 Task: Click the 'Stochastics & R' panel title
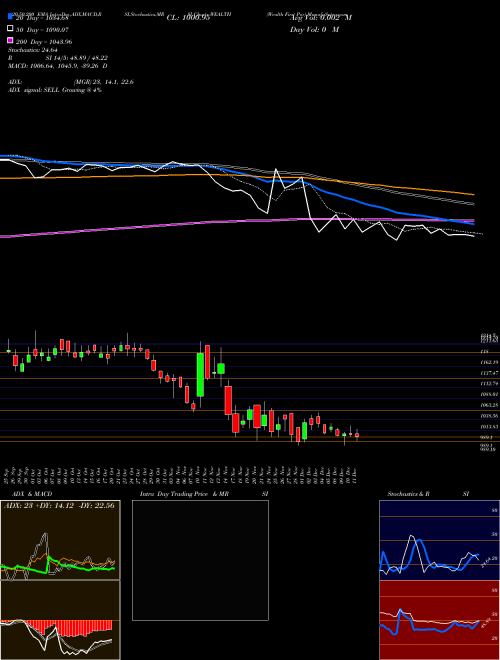coord(408,494)
